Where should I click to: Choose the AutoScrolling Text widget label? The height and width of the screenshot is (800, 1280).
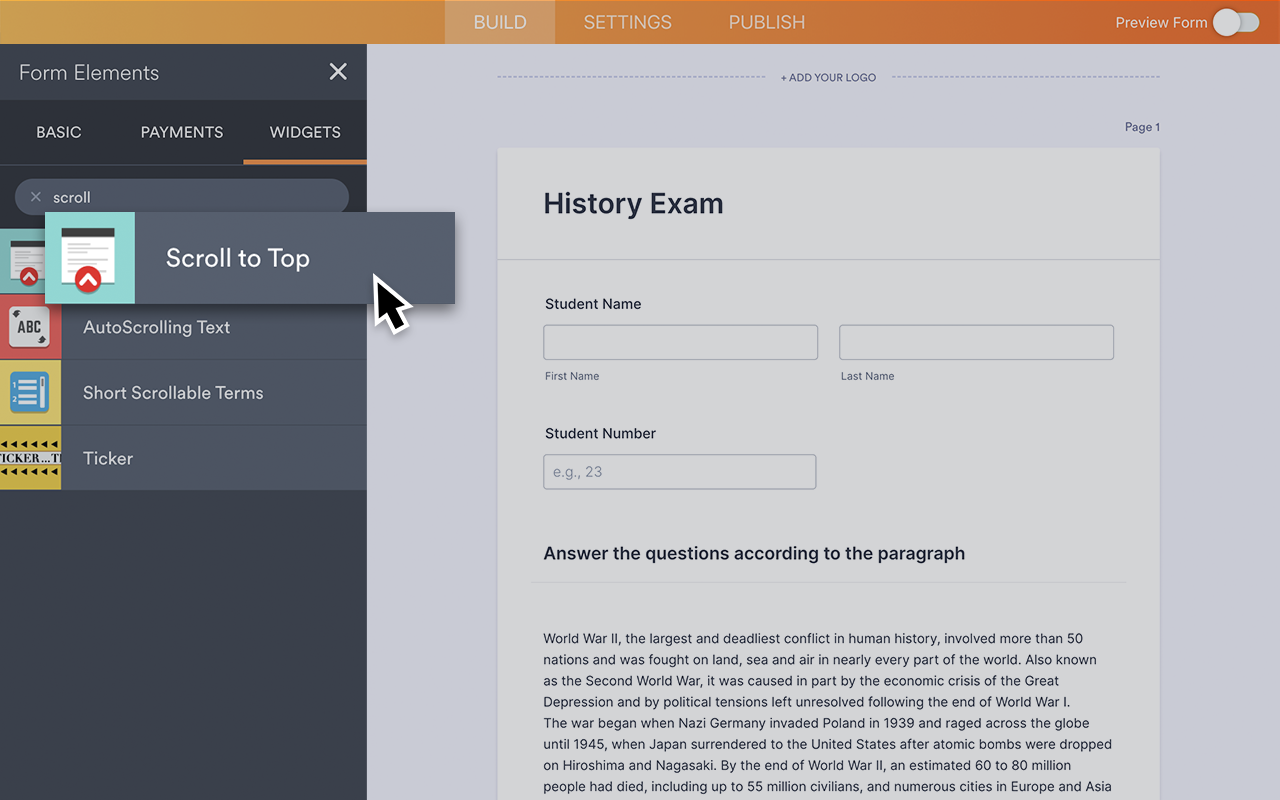(x=157, y=327)
